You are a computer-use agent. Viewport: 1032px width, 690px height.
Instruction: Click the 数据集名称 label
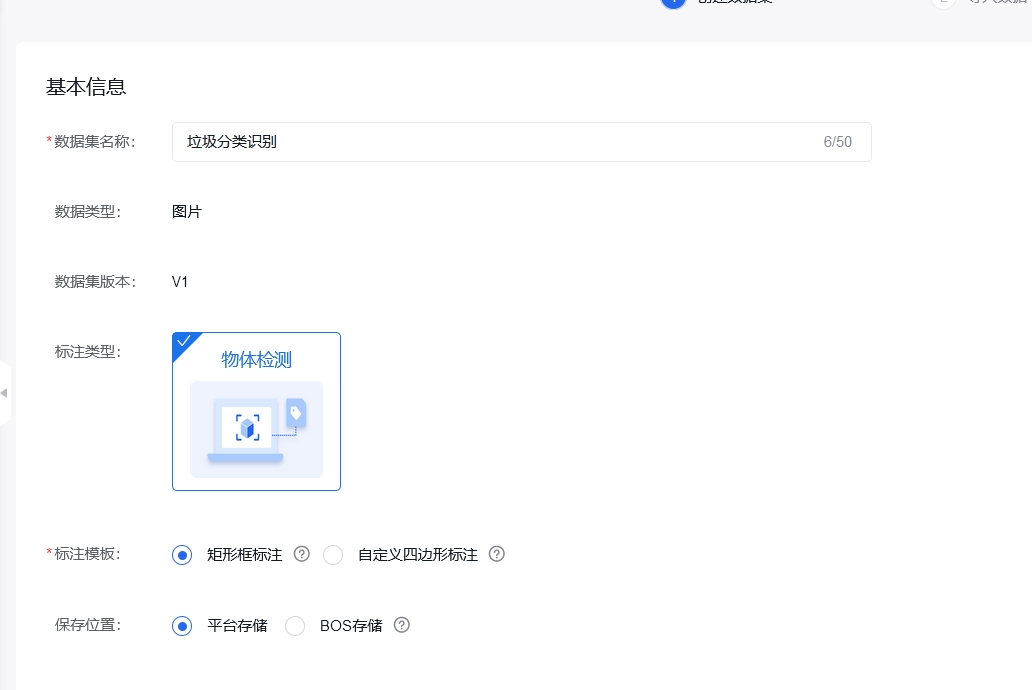point(94,142)
